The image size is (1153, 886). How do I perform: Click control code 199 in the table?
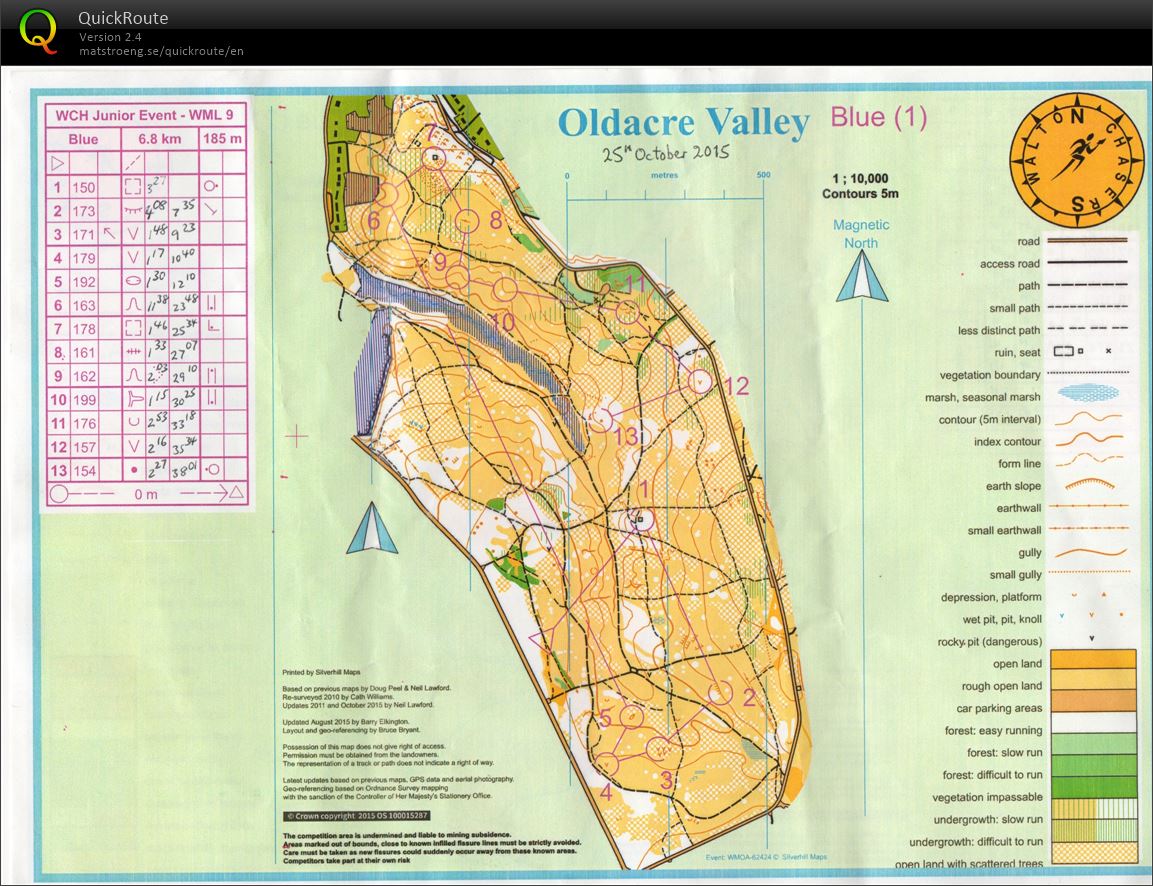pyautogui.click(x=83, y=399)
